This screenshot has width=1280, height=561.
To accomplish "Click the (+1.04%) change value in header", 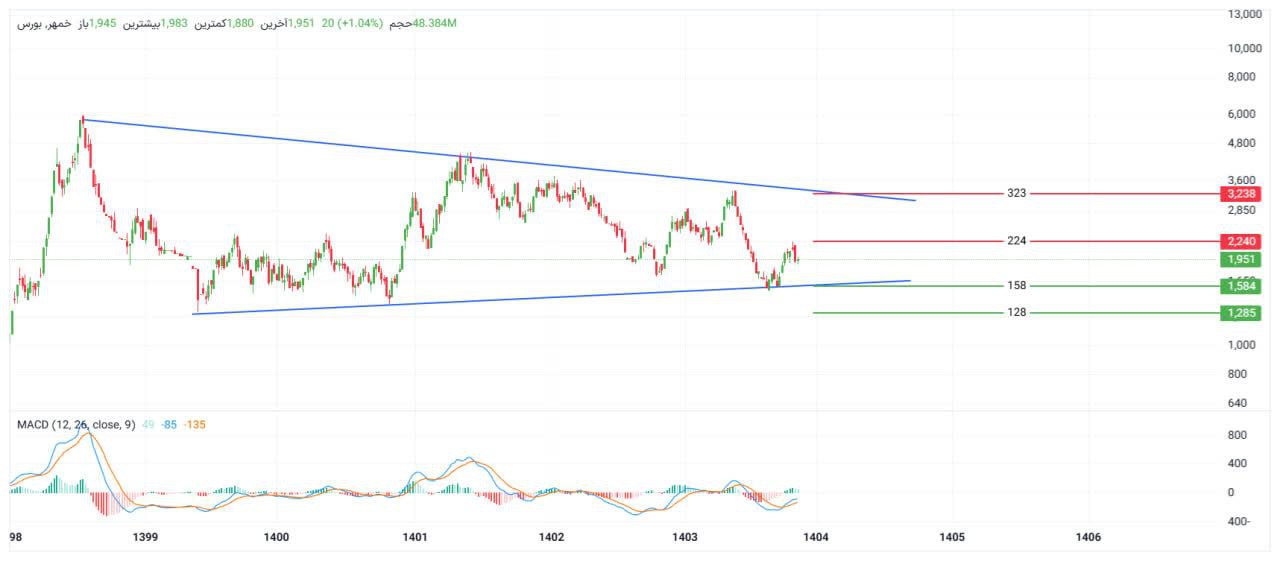I will pyautogui.click(x=362, y=23).
